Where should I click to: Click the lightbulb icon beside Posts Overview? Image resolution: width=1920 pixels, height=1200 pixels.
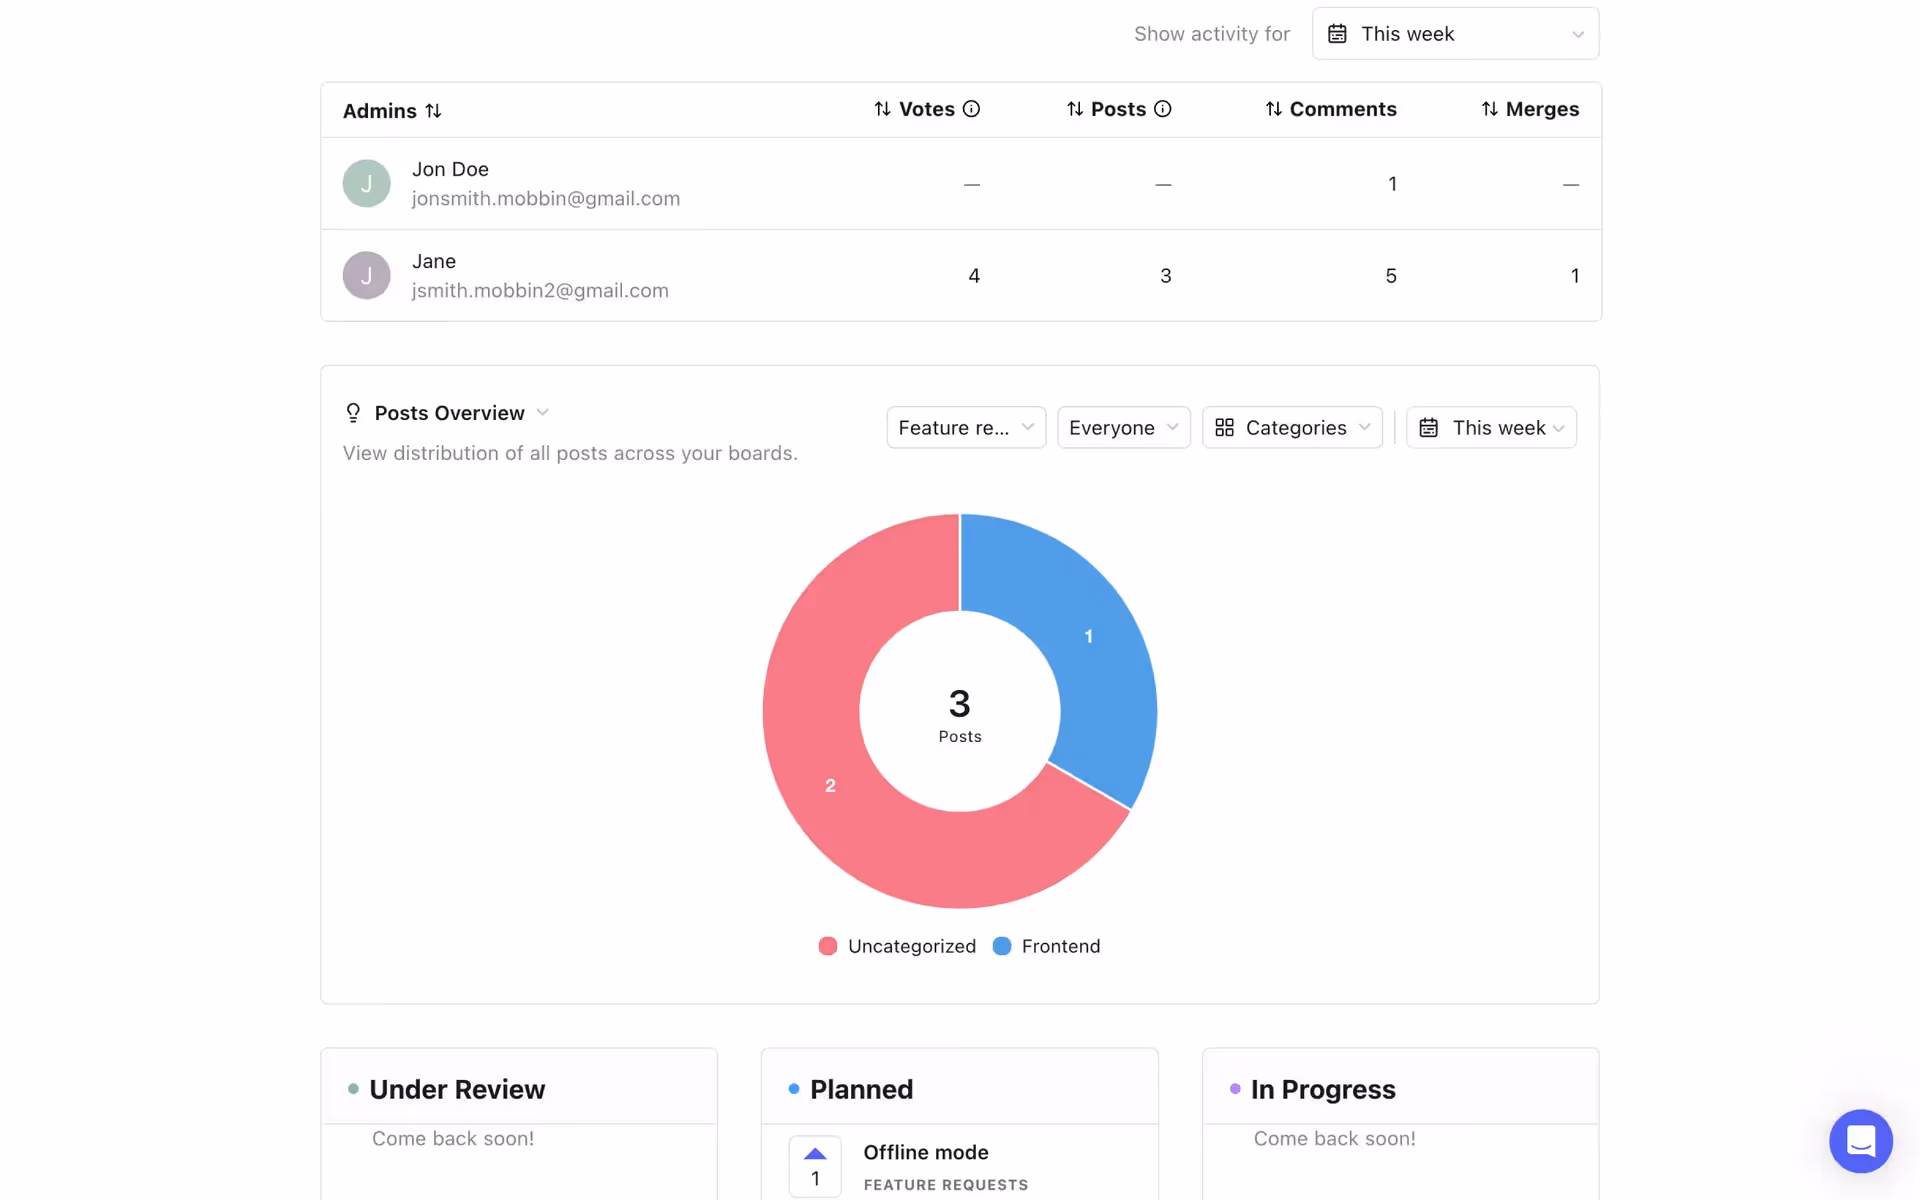(x=353, y=413)
